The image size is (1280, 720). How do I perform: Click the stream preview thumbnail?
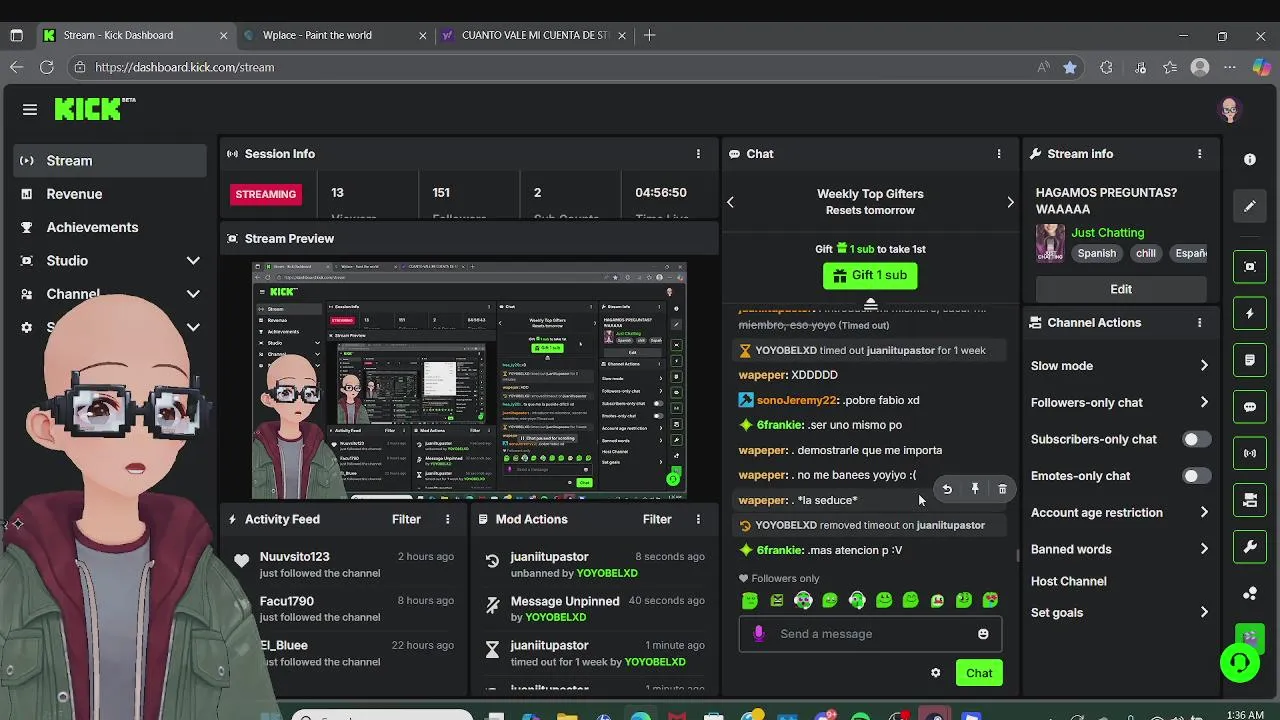[469, 380]
